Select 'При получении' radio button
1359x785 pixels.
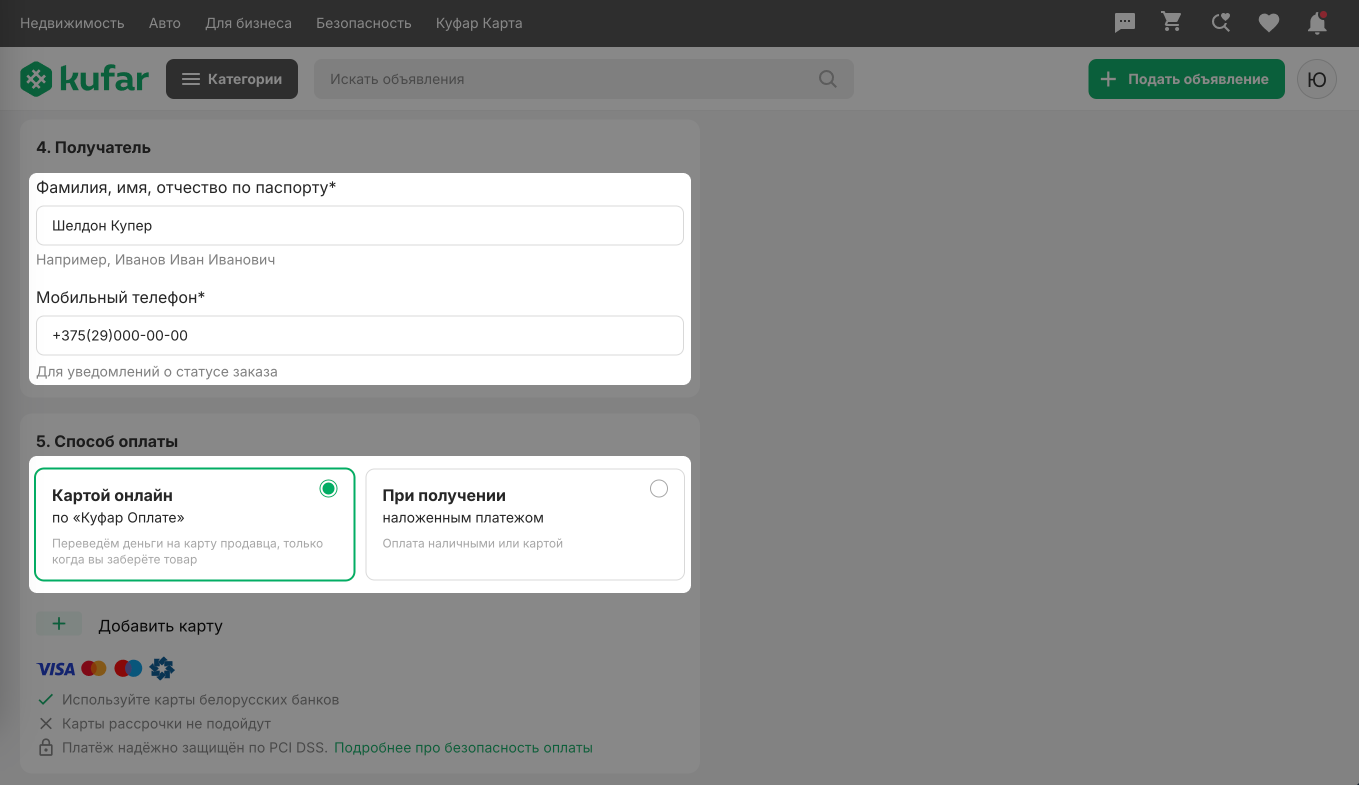pos(658,488)
